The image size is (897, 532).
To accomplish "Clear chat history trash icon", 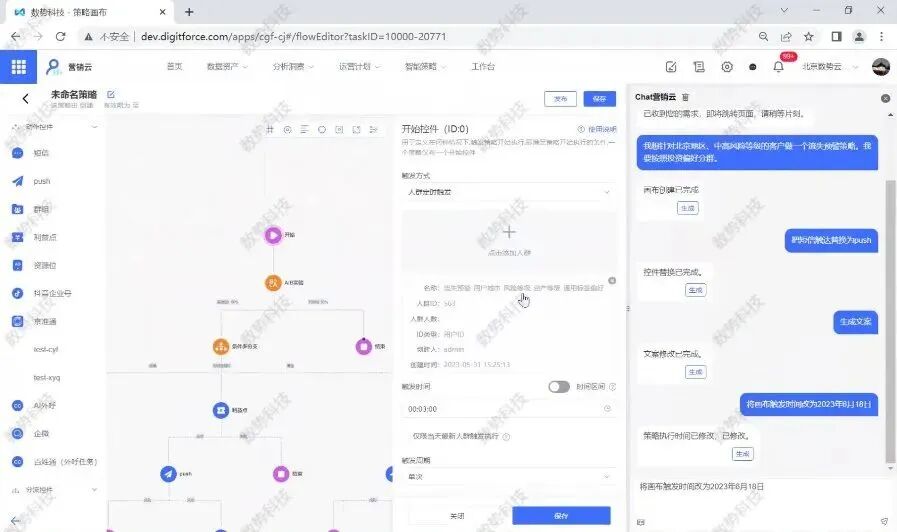I will tap(685, 97).
